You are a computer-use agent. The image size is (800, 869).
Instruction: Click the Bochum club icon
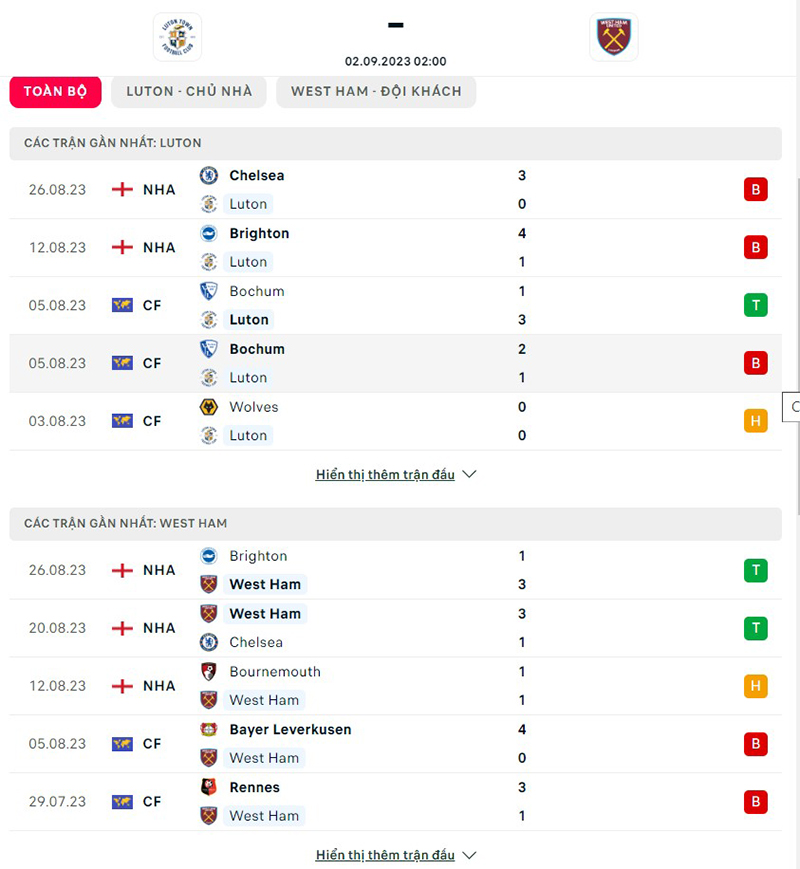click(x=209, y=291)
